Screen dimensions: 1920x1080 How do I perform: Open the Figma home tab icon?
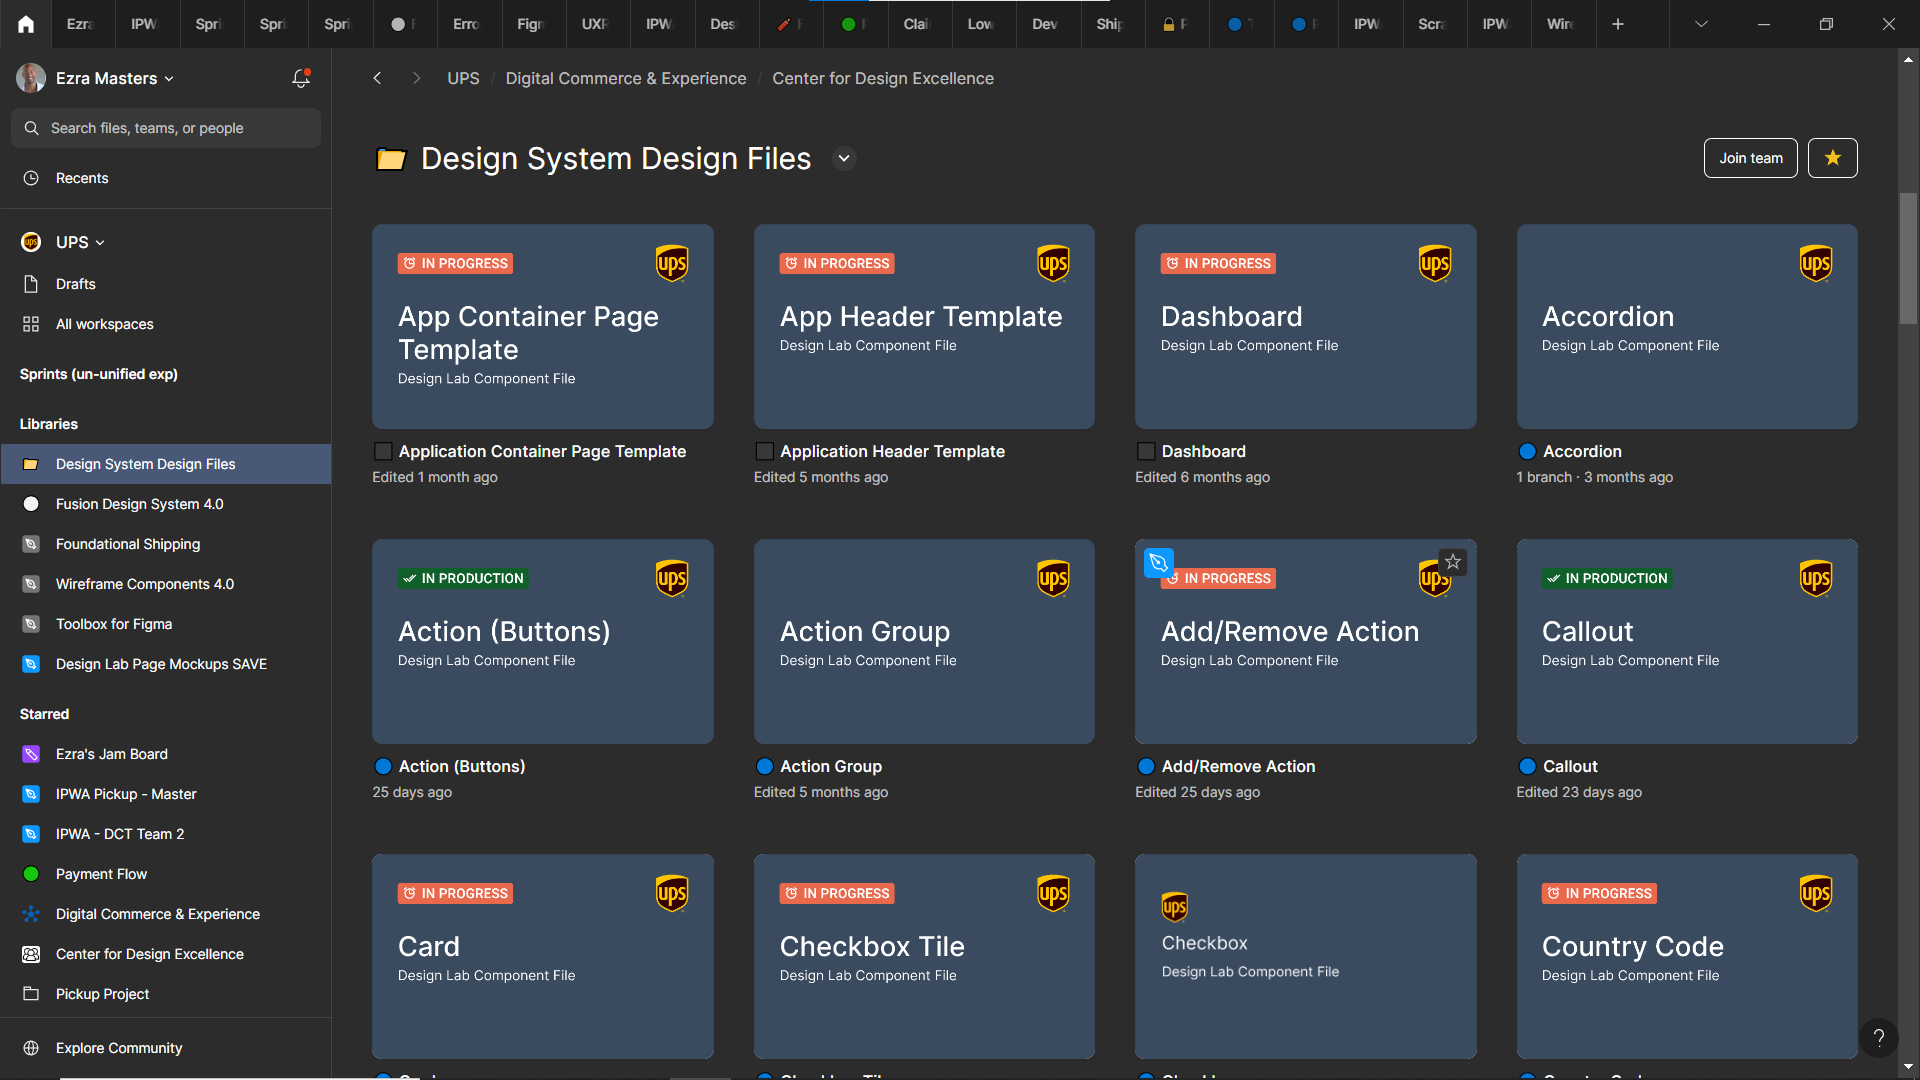(26, 24)
